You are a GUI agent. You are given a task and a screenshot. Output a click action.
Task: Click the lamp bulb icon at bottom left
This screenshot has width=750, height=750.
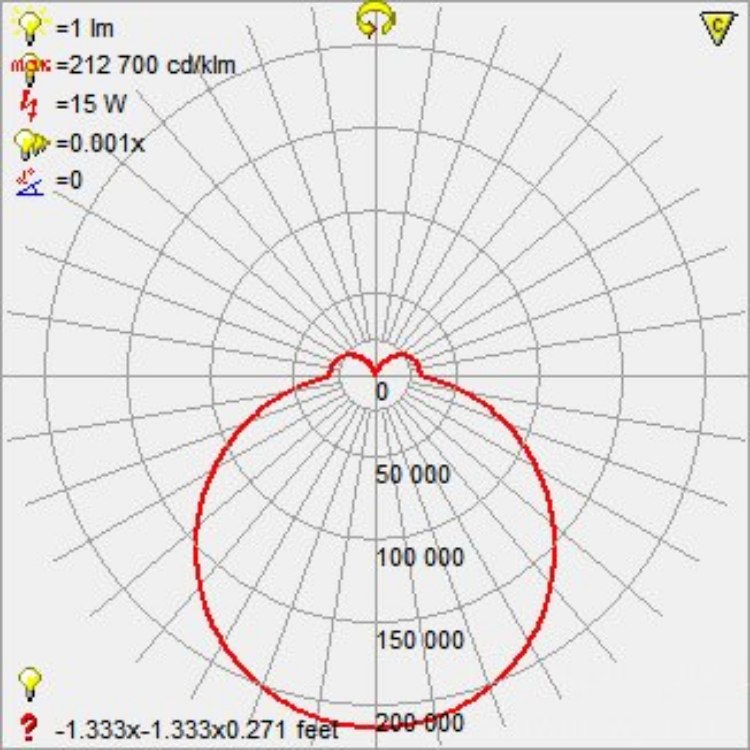[x=31, y=684]
